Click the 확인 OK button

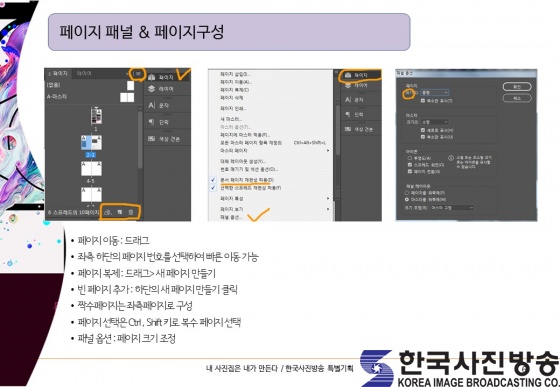(x=517, y=87)
